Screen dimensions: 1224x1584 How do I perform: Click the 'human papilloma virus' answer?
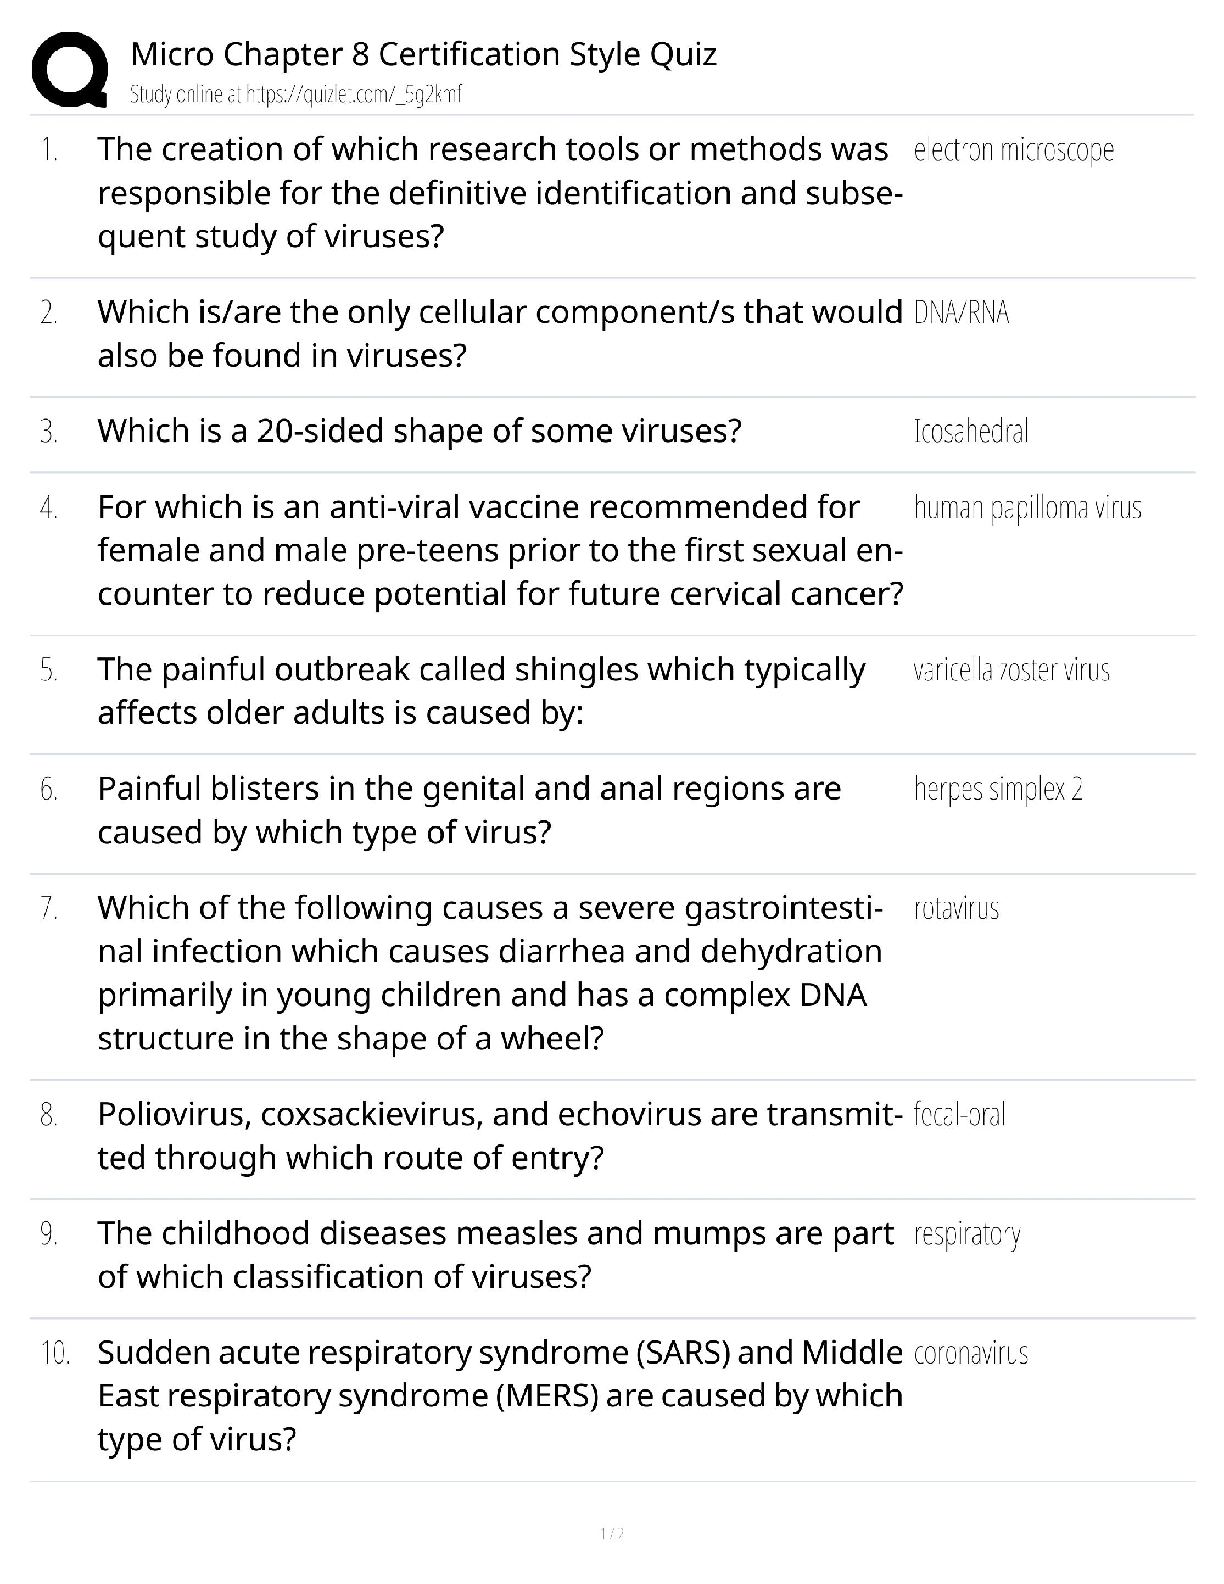[1027, 508]
